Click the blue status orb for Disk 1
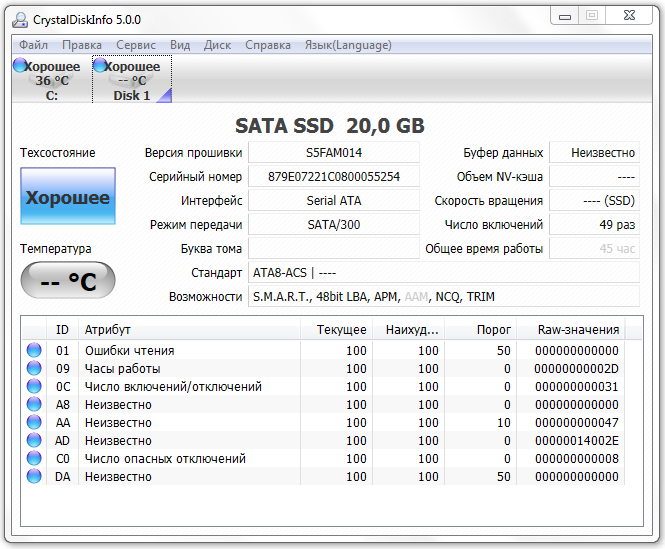Image resolution: width=665 pixels, height=549 pixels. coord(100,65)
